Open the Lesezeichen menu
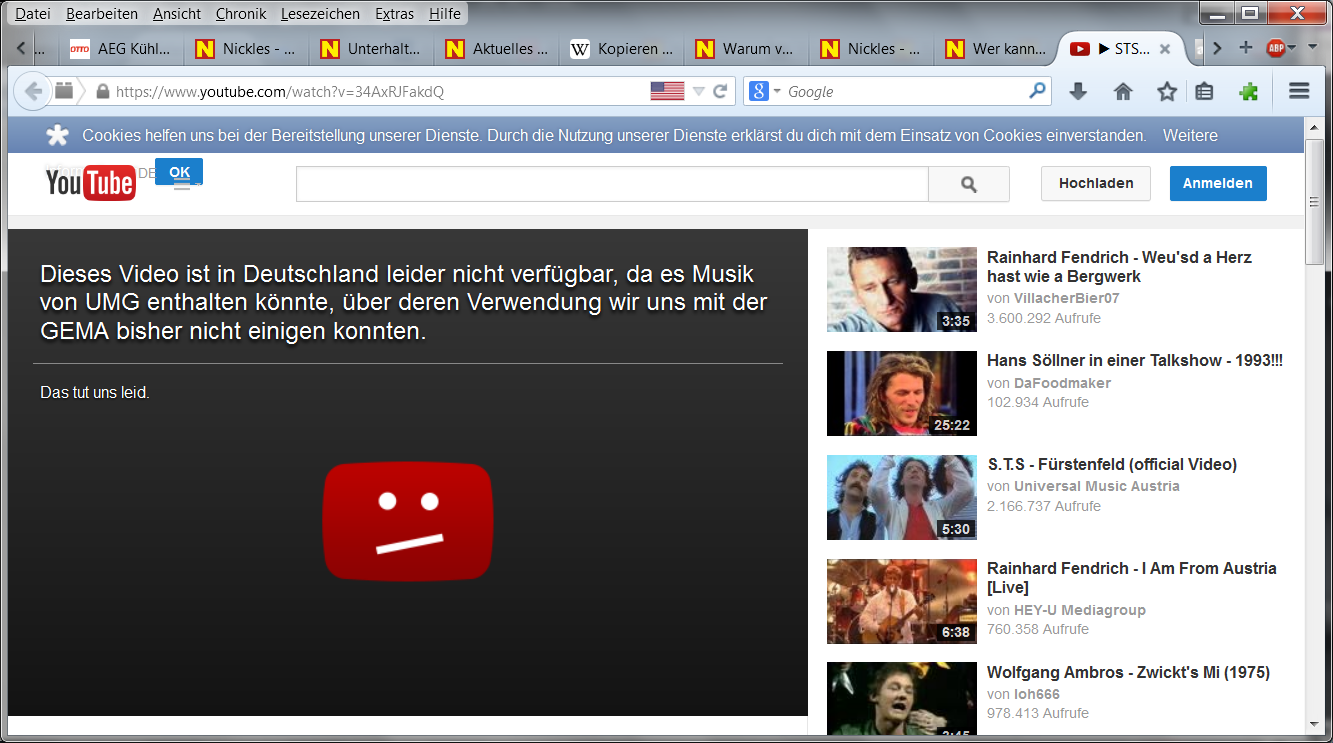The width and height of the screenshot is (1333, 743). coord(321,14)
